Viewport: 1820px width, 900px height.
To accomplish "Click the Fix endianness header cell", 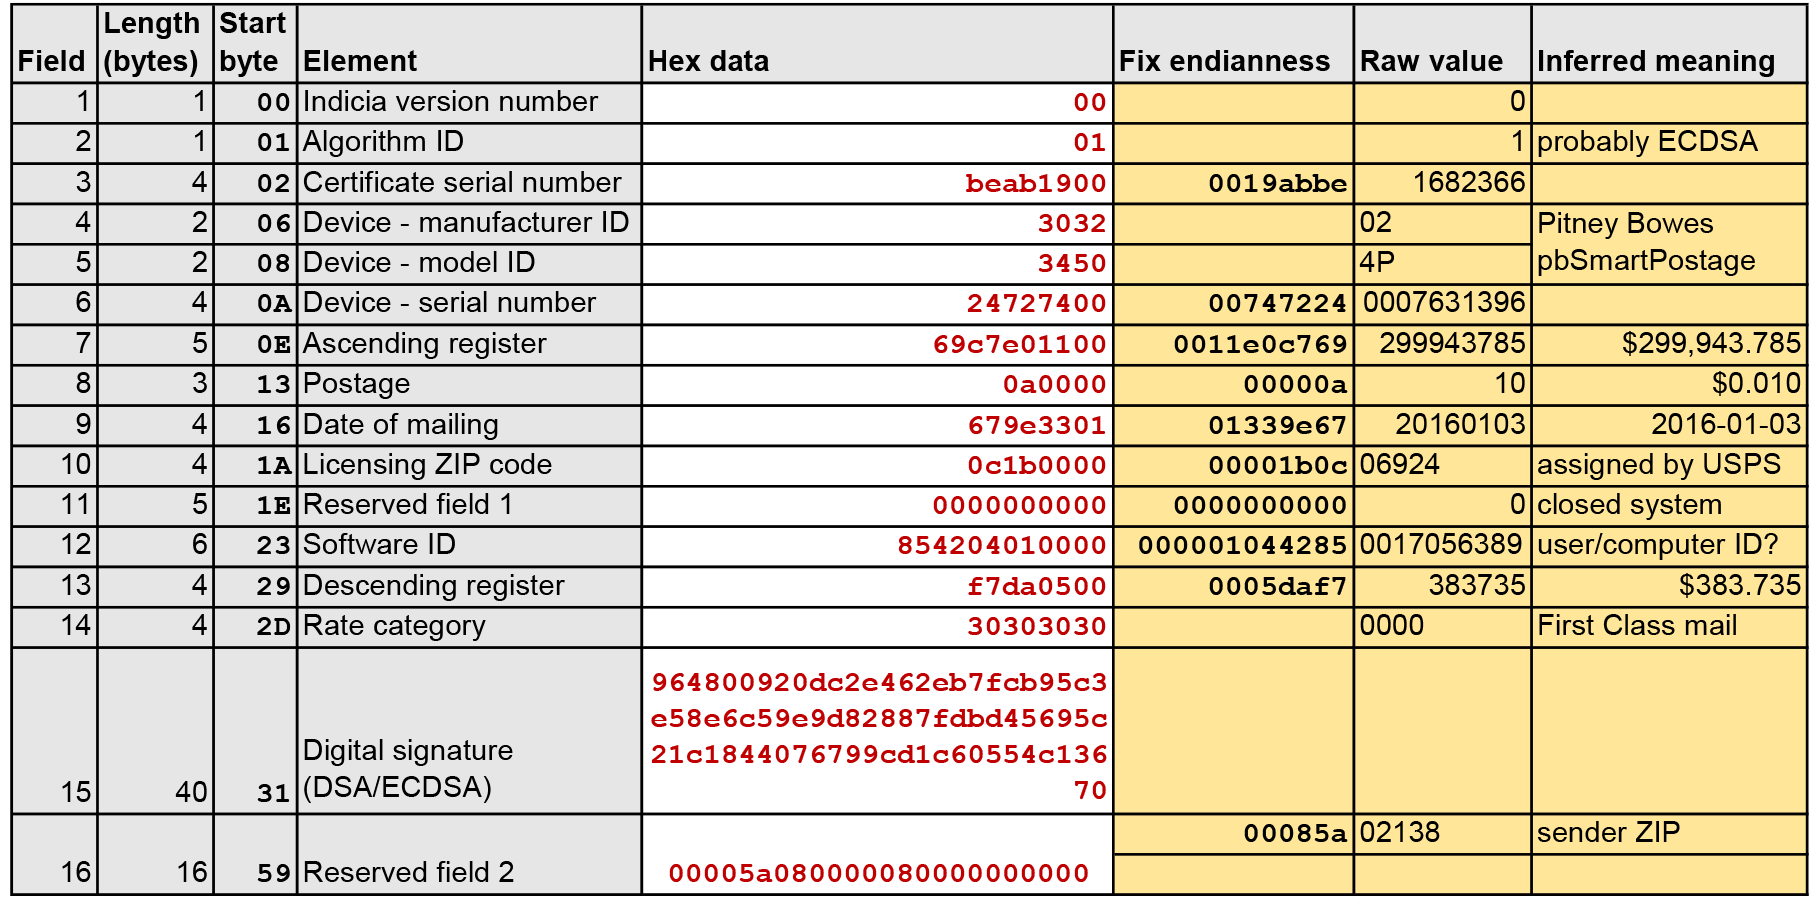I will click(1233, 44).
